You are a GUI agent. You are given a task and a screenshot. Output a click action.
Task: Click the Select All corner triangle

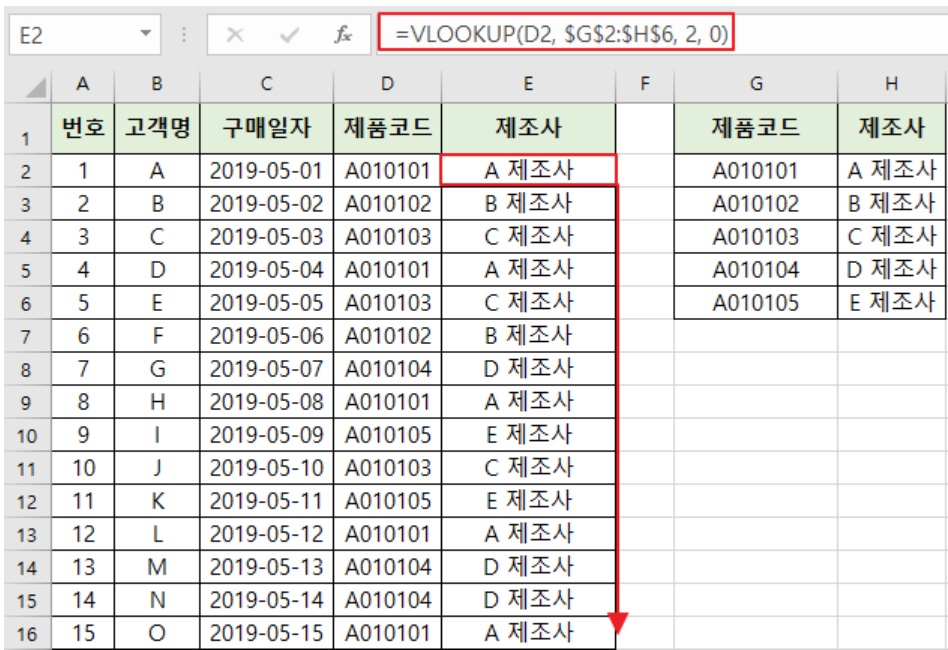coord(35,88)
